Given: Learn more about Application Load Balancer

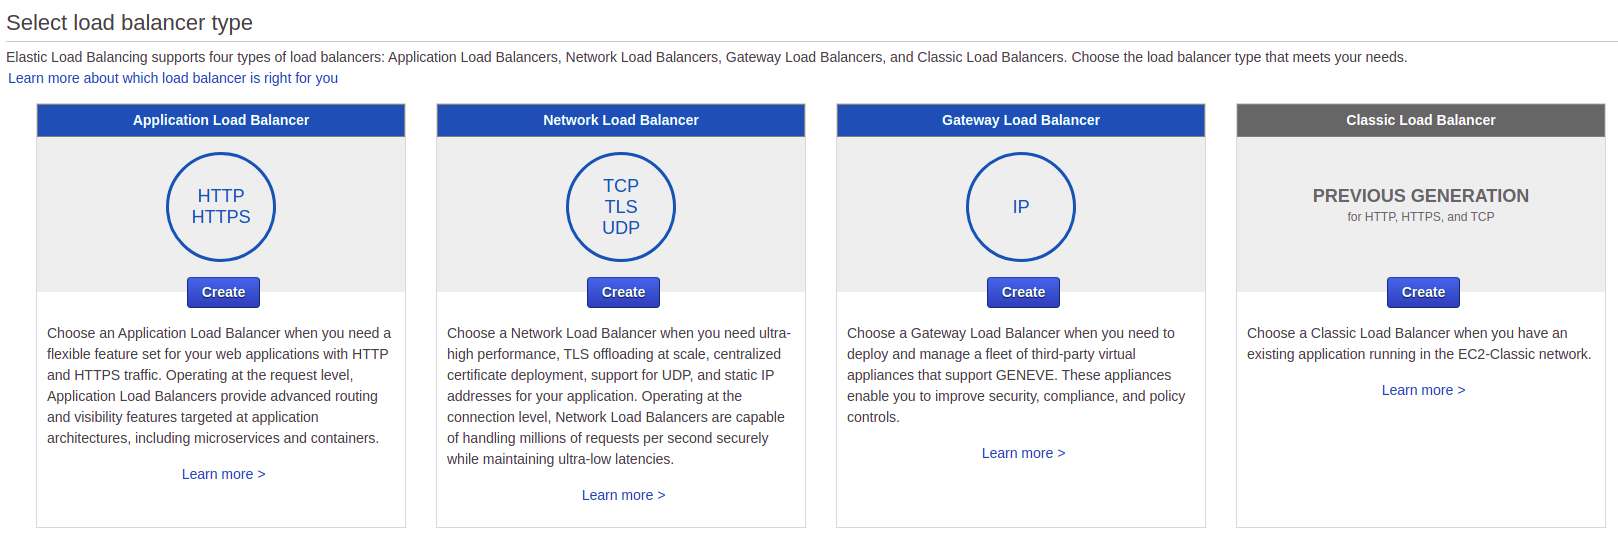Looking at the screenshot, I should (x=223, y=474).
